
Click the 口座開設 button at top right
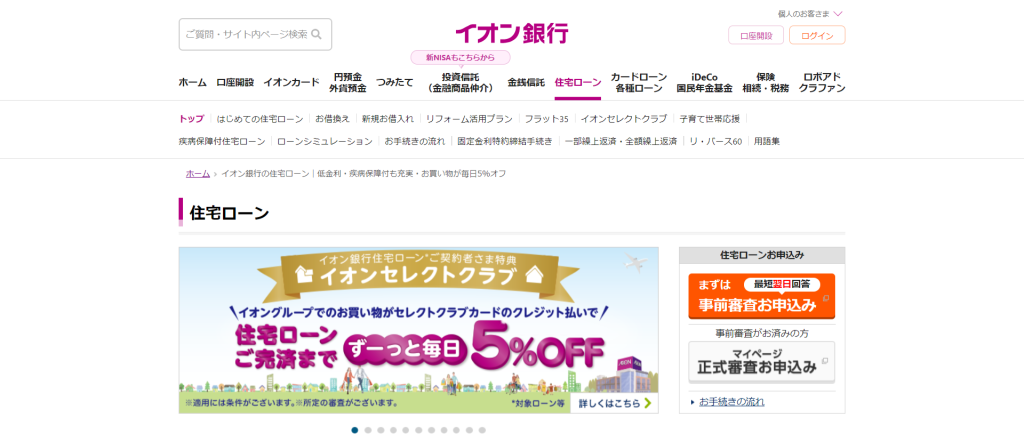point(756,35)
